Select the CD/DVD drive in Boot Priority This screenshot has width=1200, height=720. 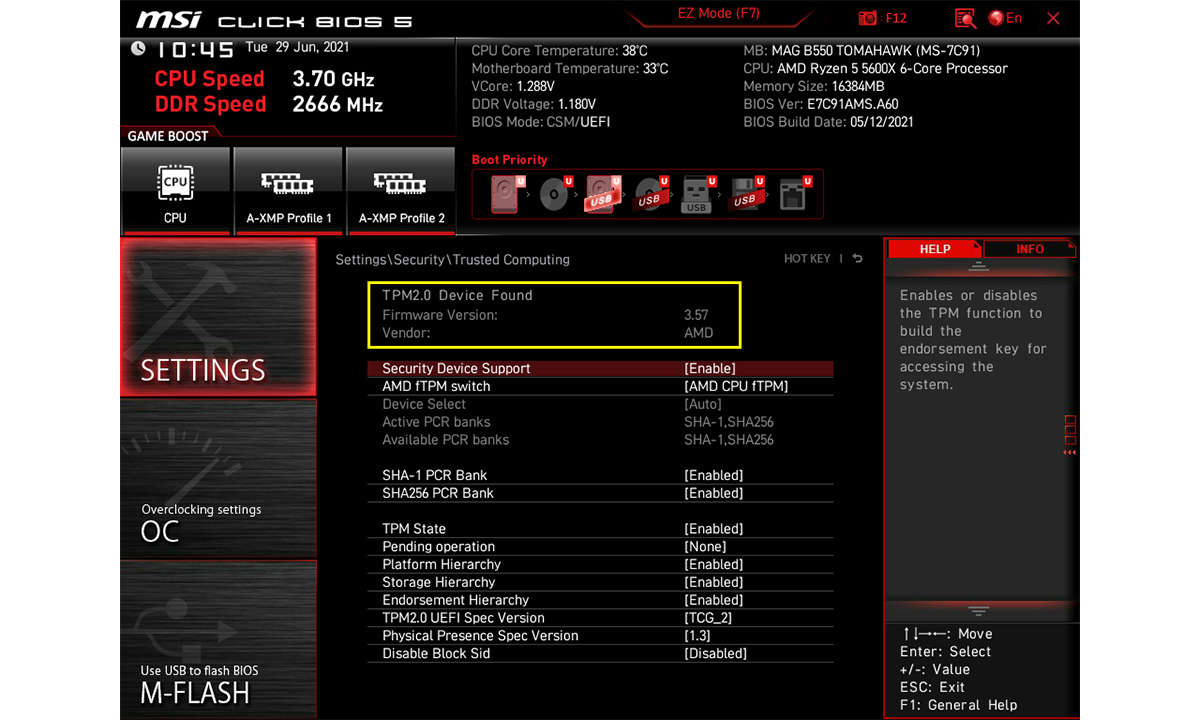point(553,194)
